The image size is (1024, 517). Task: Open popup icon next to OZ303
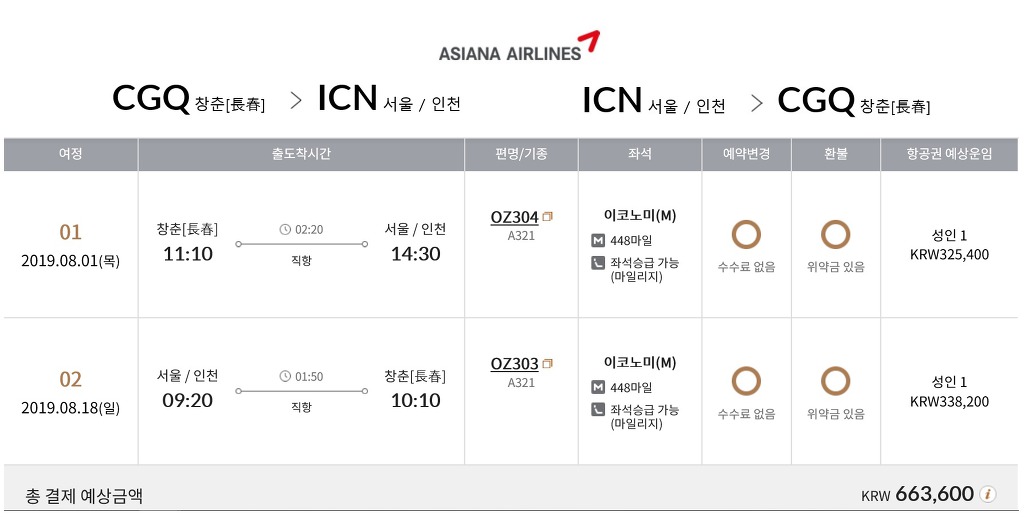tap(548, 363)
